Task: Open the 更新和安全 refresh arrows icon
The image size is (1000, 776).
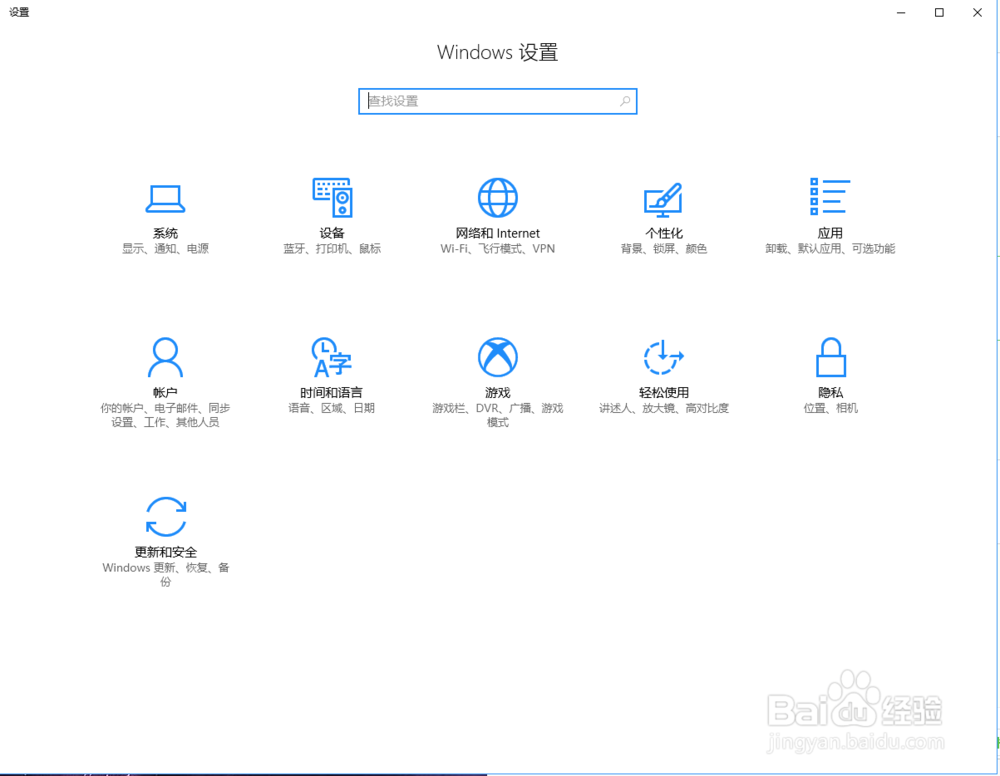Action: tap(166, 516)
